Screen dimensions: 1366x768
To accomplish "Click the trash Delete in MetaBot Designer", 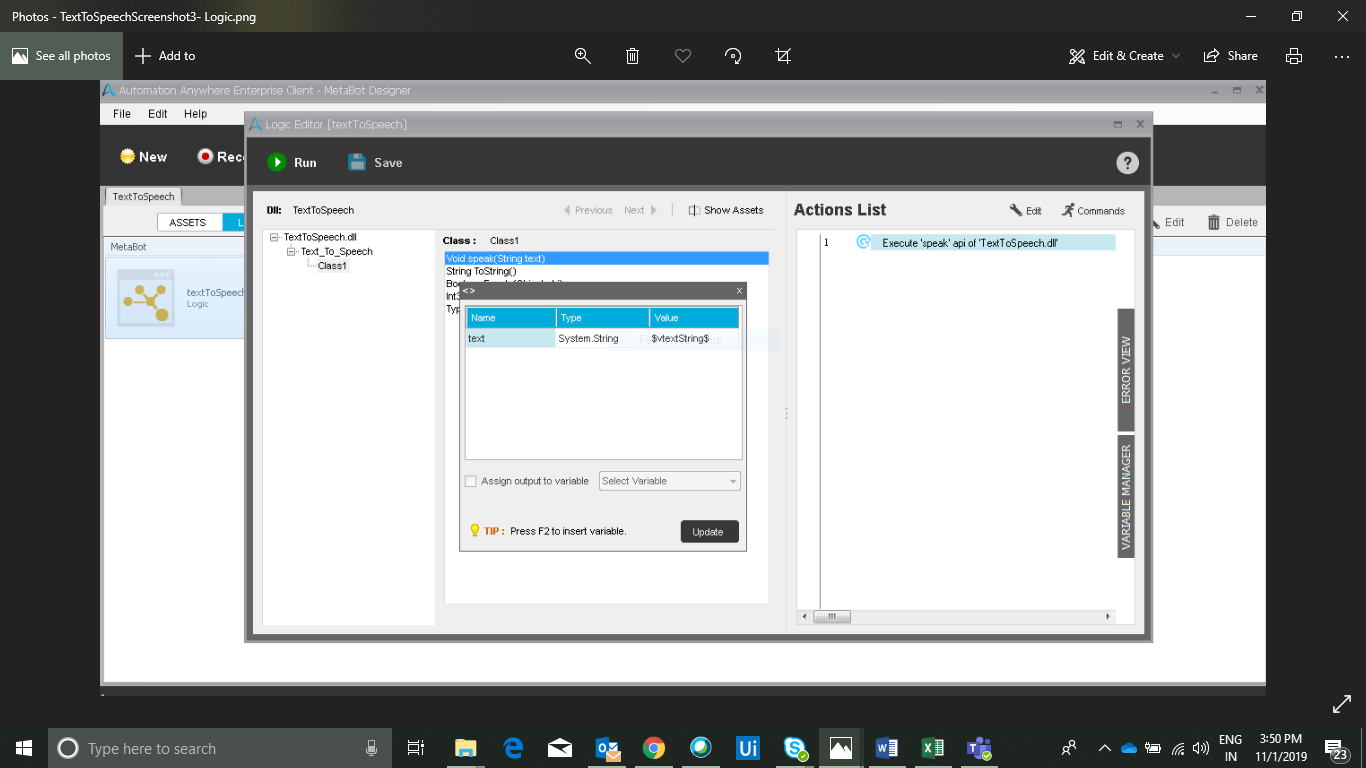I will 1232,222.
